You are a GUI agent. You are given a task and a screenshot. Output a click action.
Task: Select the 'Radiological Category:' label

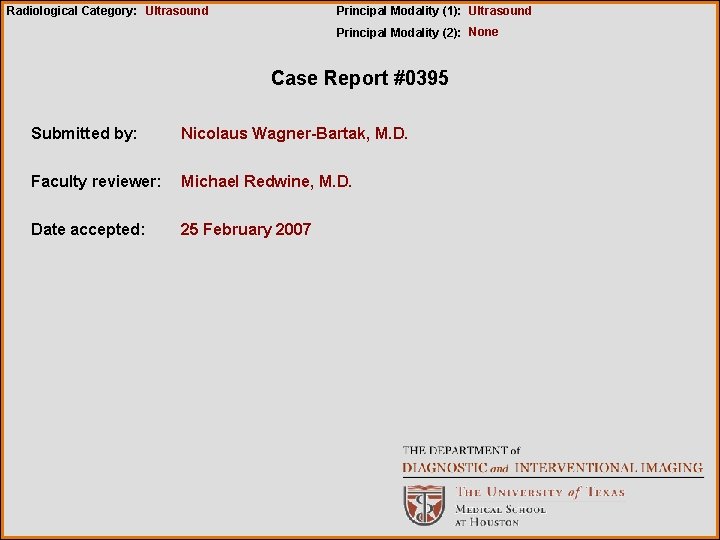pos(72,11)
